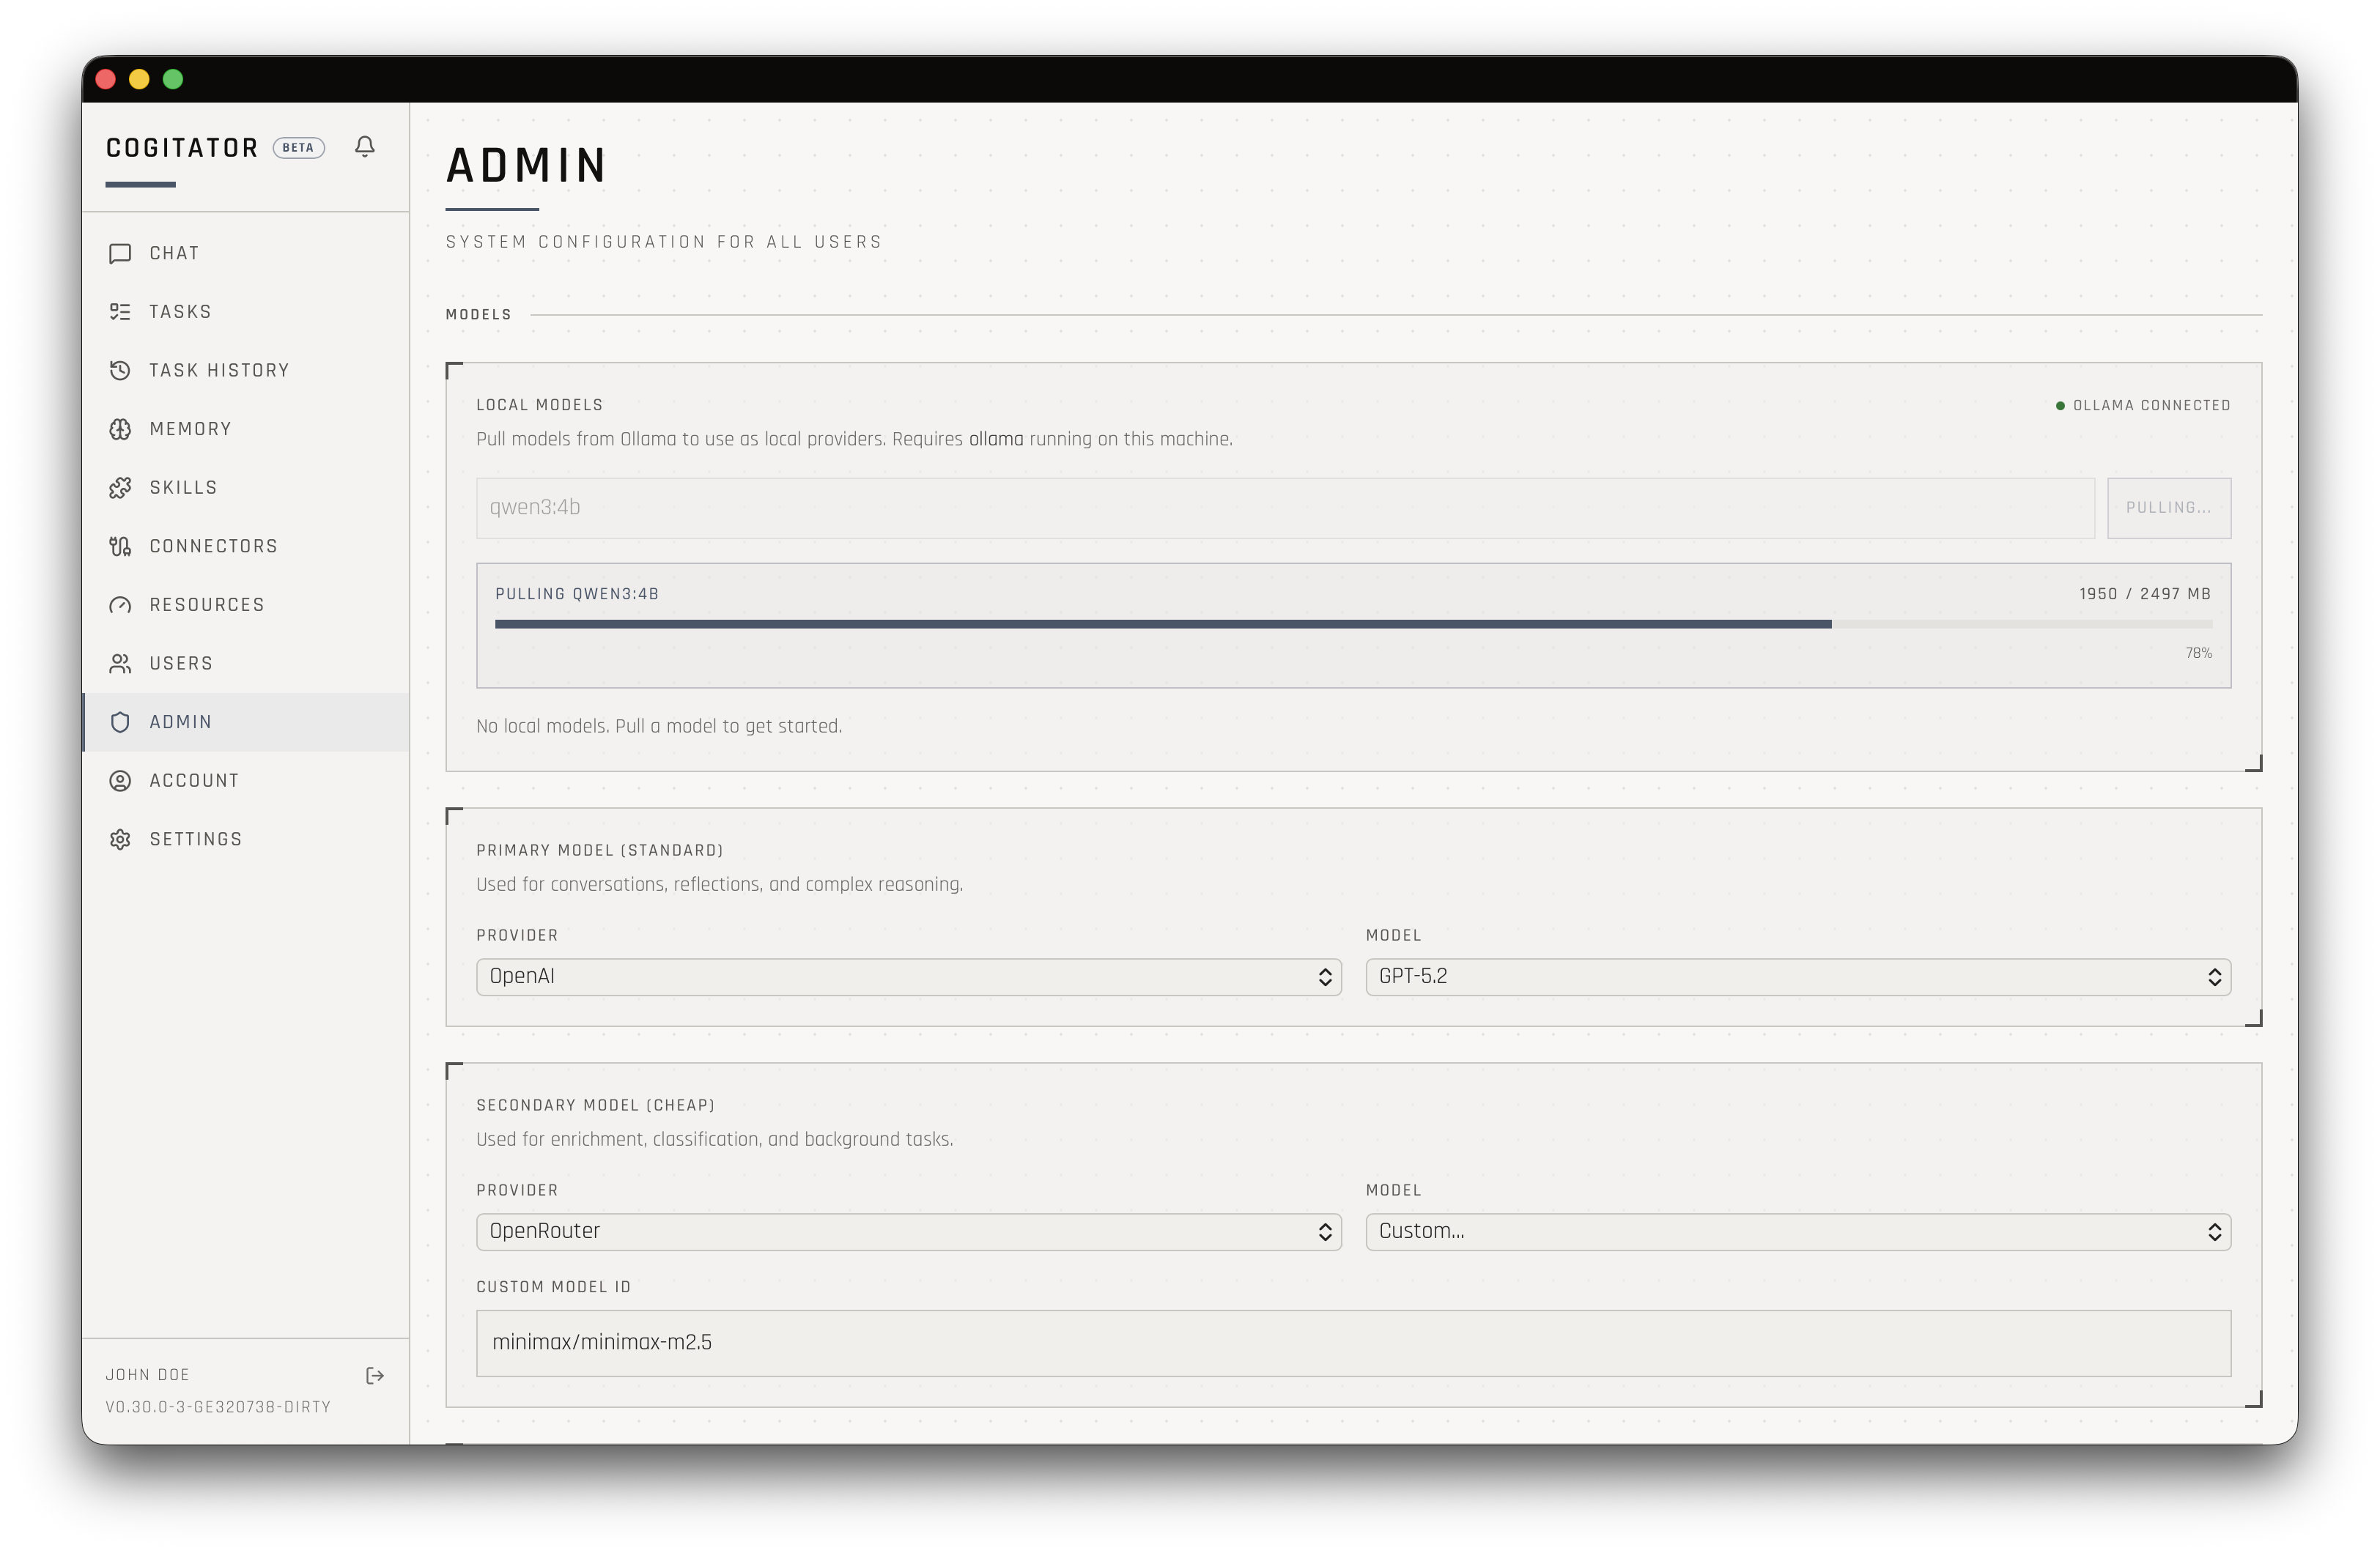Click the 'Custom Model ID' label
Image resolution: width=2380 pixels, height=1553 pixels.
pyautogui.click(x=554, y=1287)
